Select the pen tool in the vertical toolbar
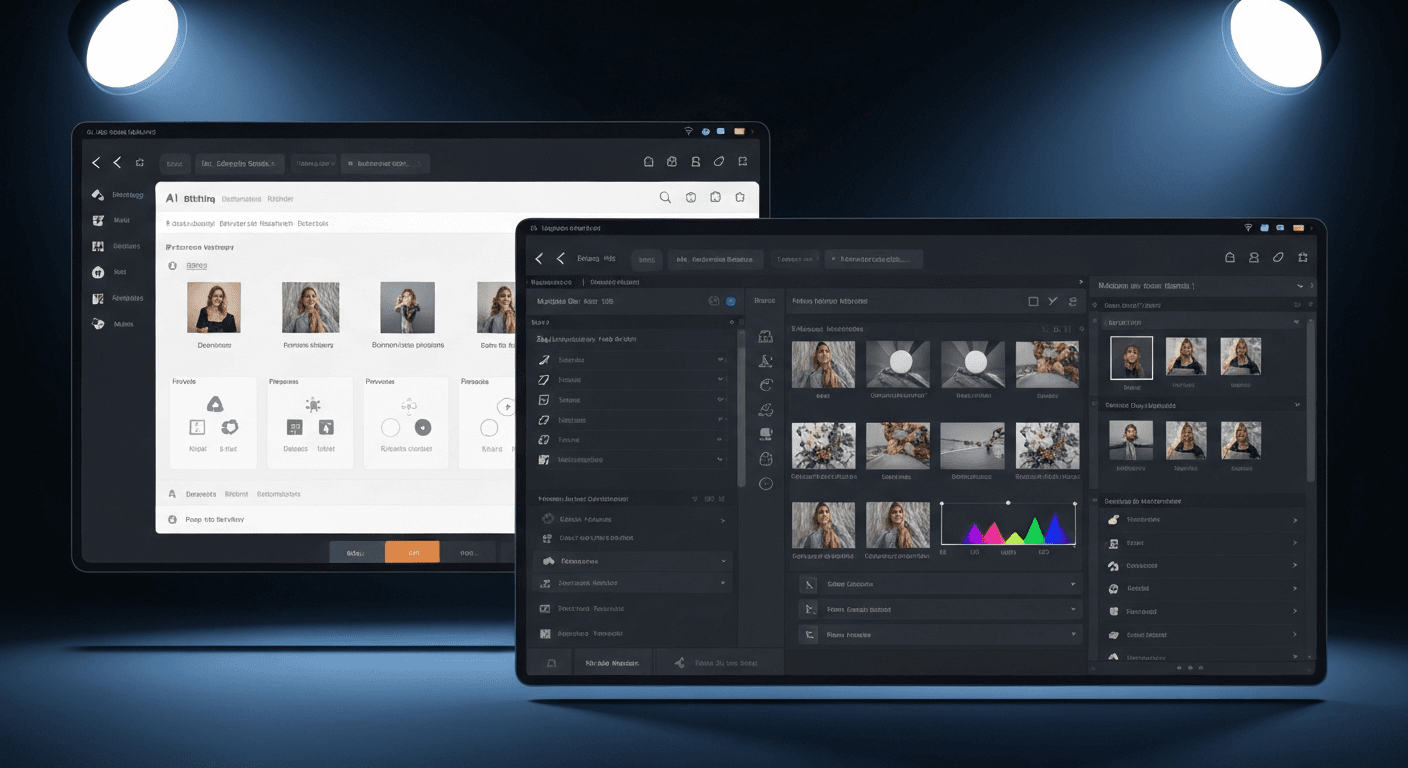 tap(765, 360)
